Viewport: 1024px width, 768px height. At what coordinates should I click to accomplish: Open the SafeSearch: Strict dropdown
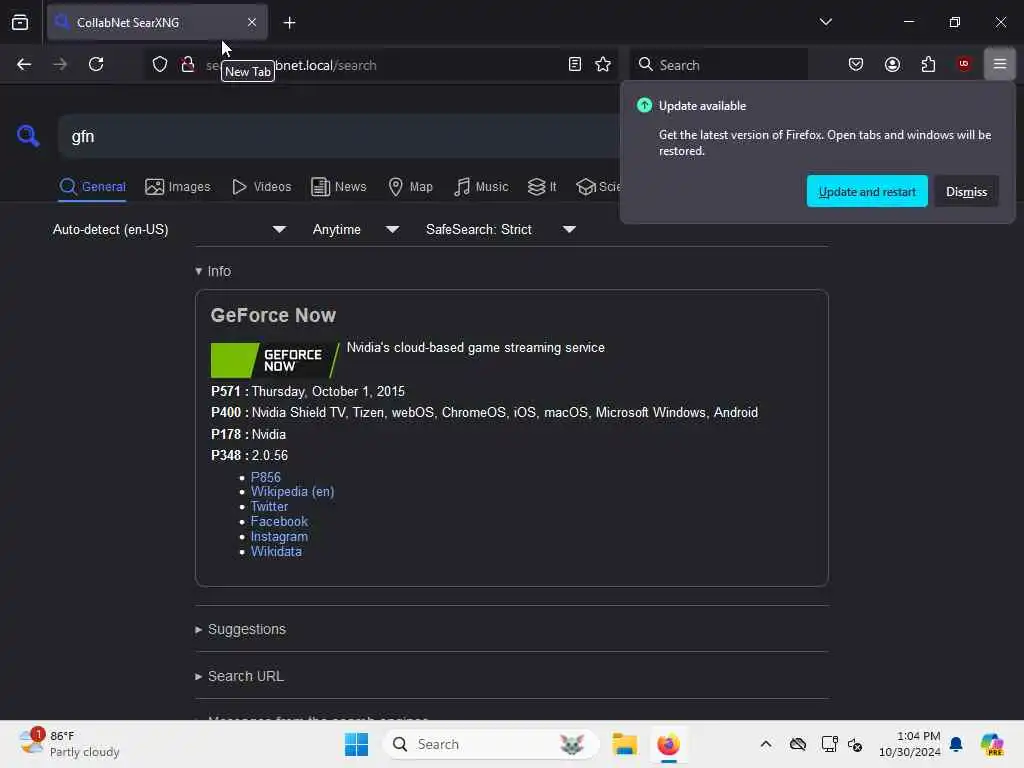coord(500,229)
